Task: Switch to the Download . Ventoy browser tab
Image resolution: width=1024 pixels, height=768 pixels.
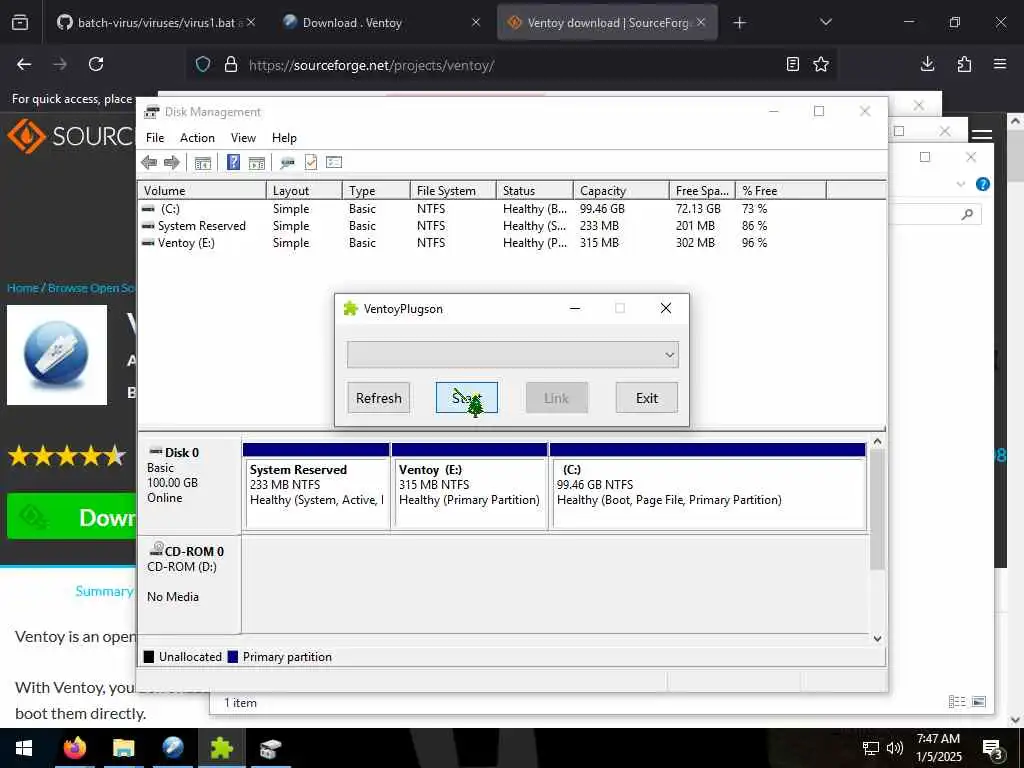Action: (x=382, y=23)
